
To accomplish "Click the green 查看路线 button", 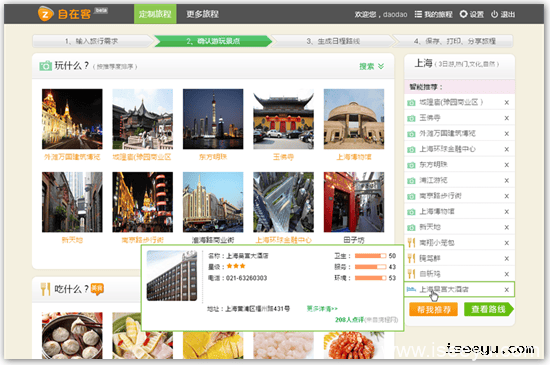I will coord(489,309).
